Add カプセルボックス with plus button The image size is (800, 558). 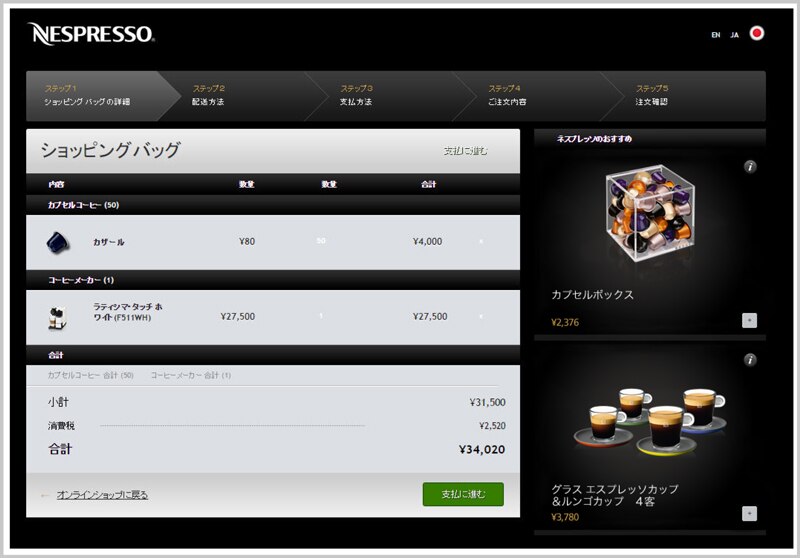click(749, 320)
